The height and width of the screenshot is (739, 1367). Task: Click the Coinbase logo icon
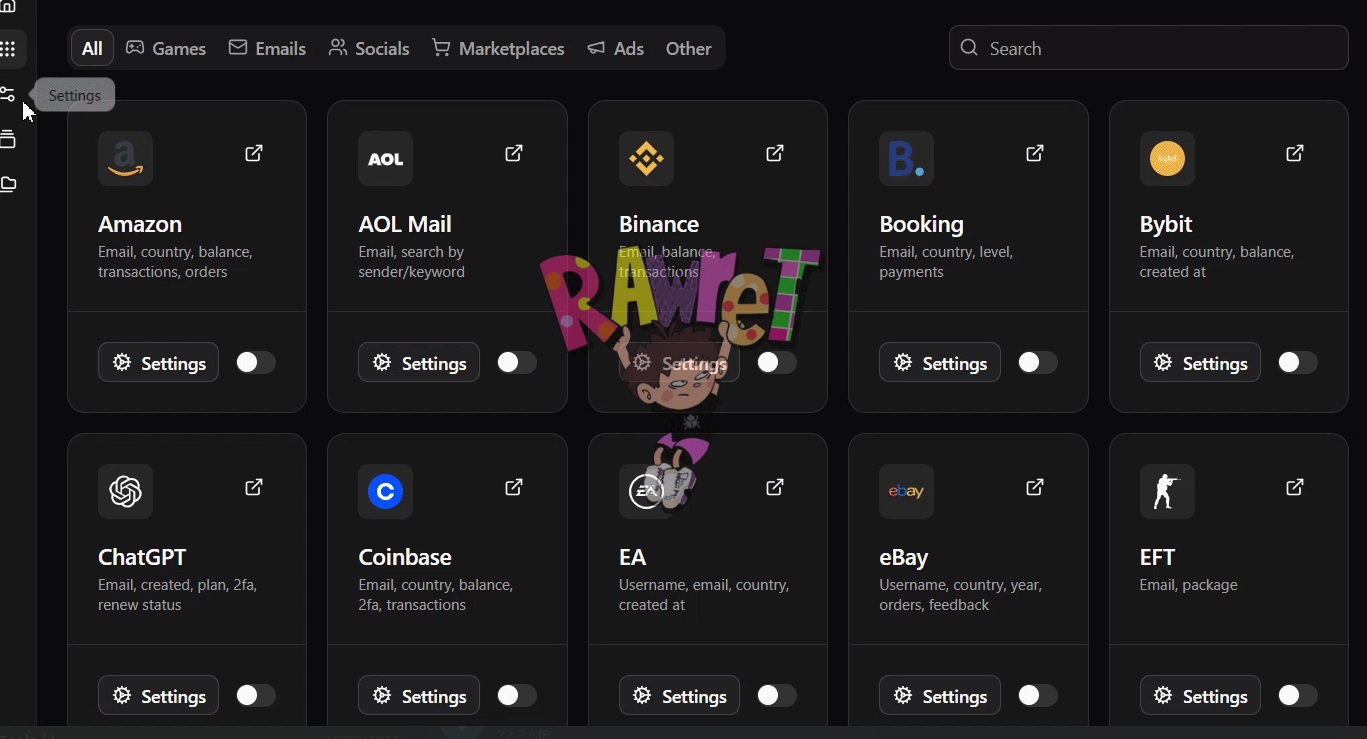coord(385,491)
